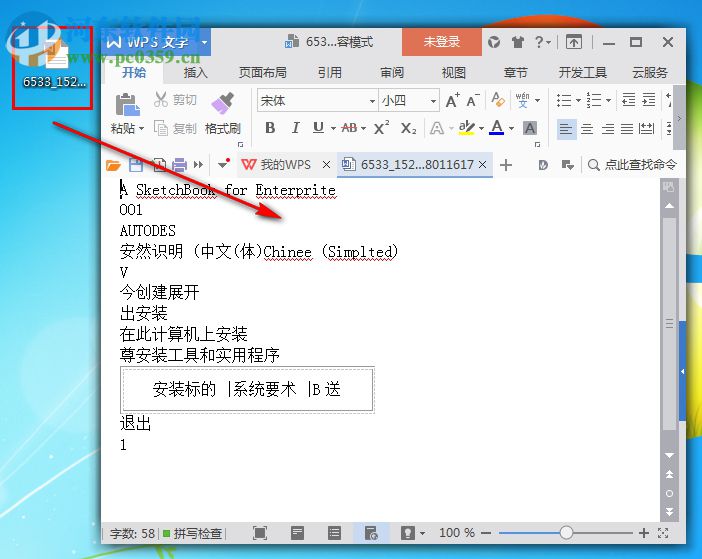
Task: Open the font name 宋体 dropdown
Action: [x=372, y=101]
